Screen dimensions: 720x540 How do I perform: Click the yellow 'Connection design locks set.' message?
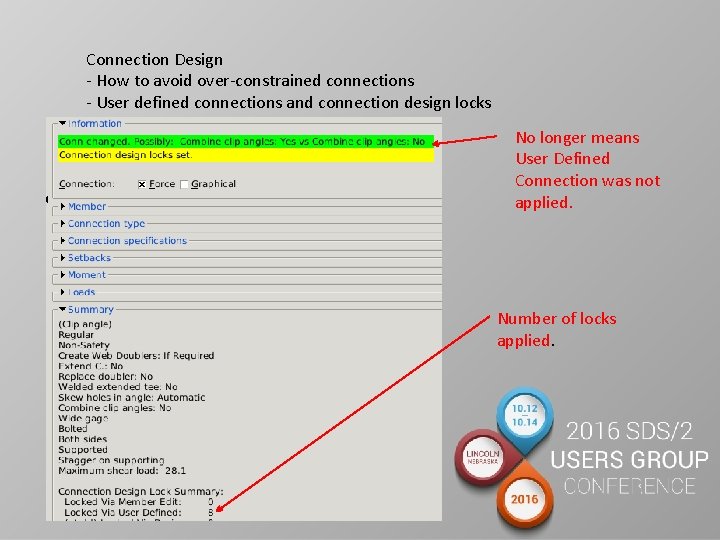coord(246,155)
